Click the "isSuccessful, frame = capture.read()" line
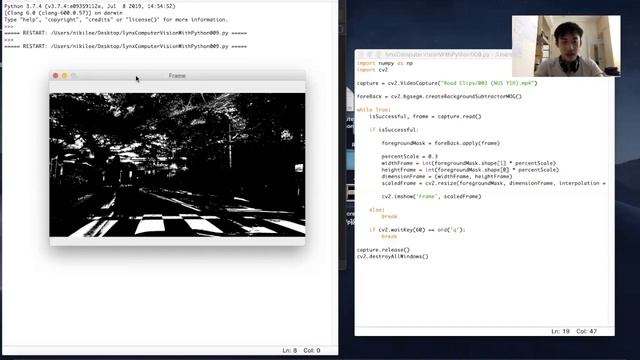Screen dimensions: 640x360 [x=425, y=116]
